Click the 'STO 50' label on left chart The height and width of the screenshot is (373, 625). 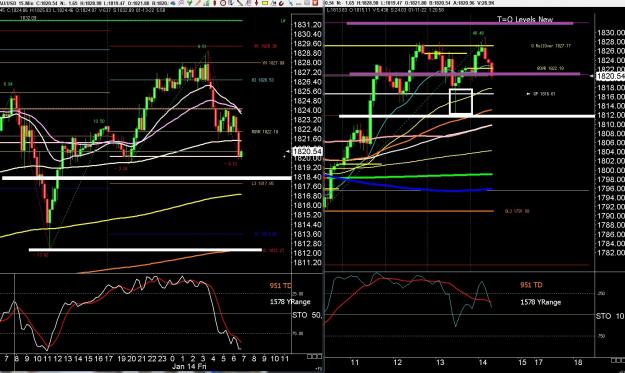coord(307,315)
